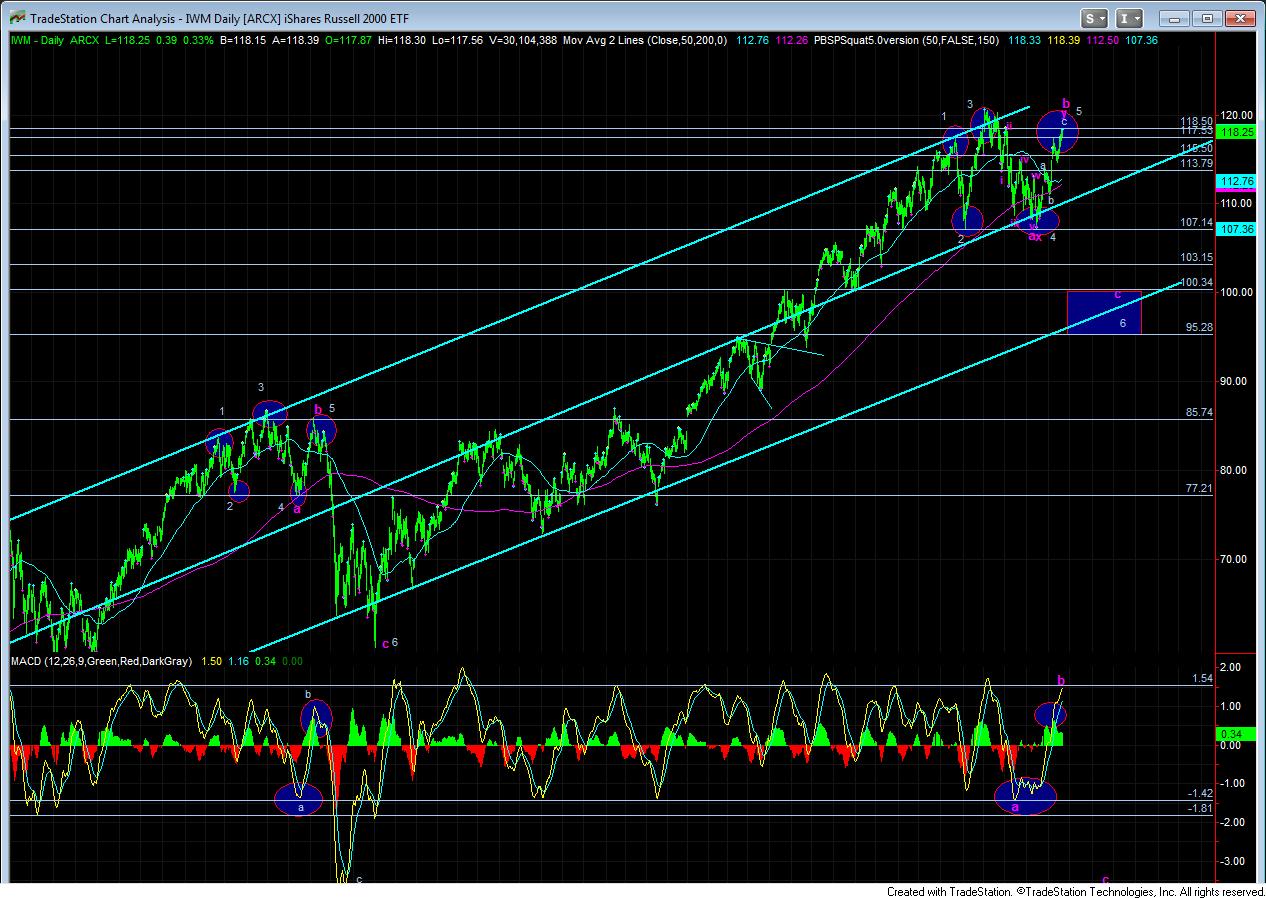Click the cyan '1.16' MACD value
This screenshot has height=898, width=1266.
coord(238,662)
